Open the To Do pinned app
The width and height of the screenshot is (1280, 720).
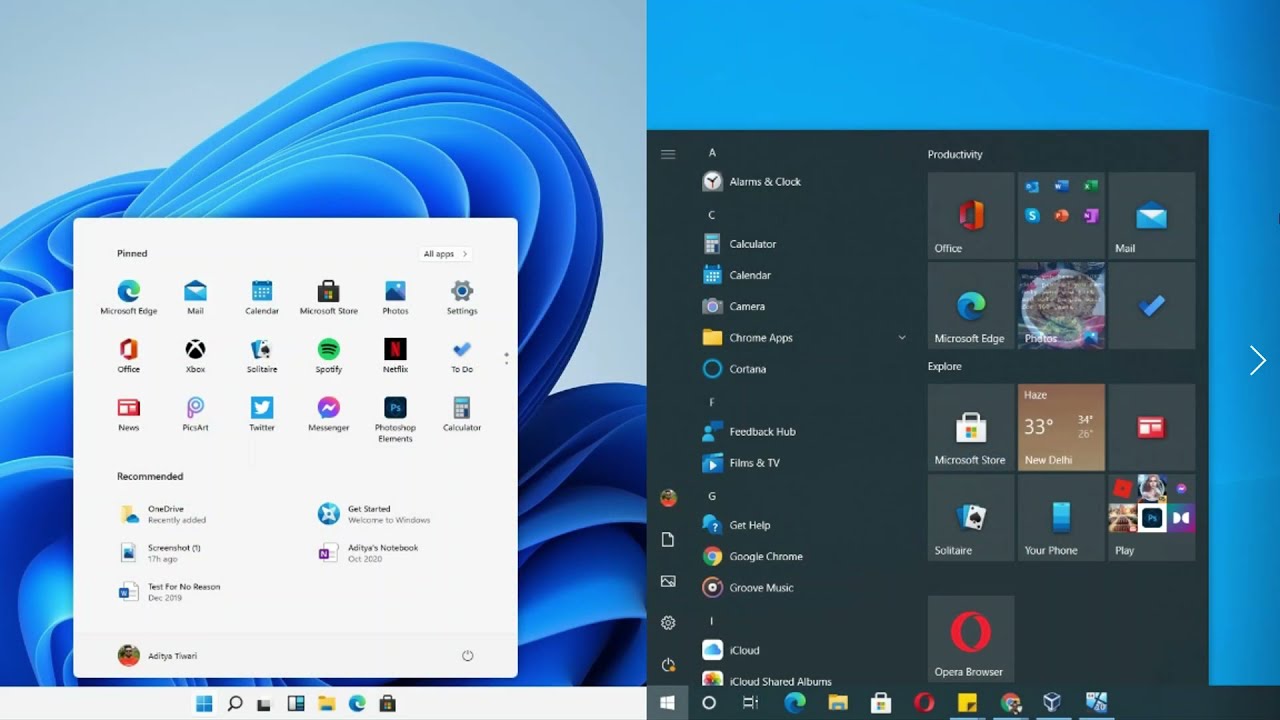[461, 355]
